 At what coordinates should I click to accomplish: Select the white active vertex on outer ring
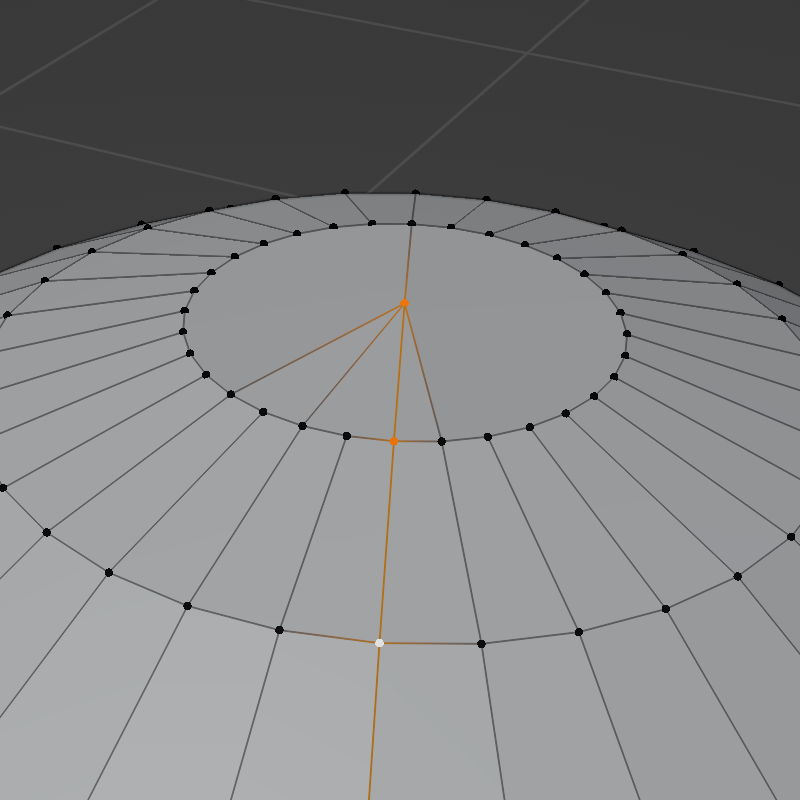point(379,643)
